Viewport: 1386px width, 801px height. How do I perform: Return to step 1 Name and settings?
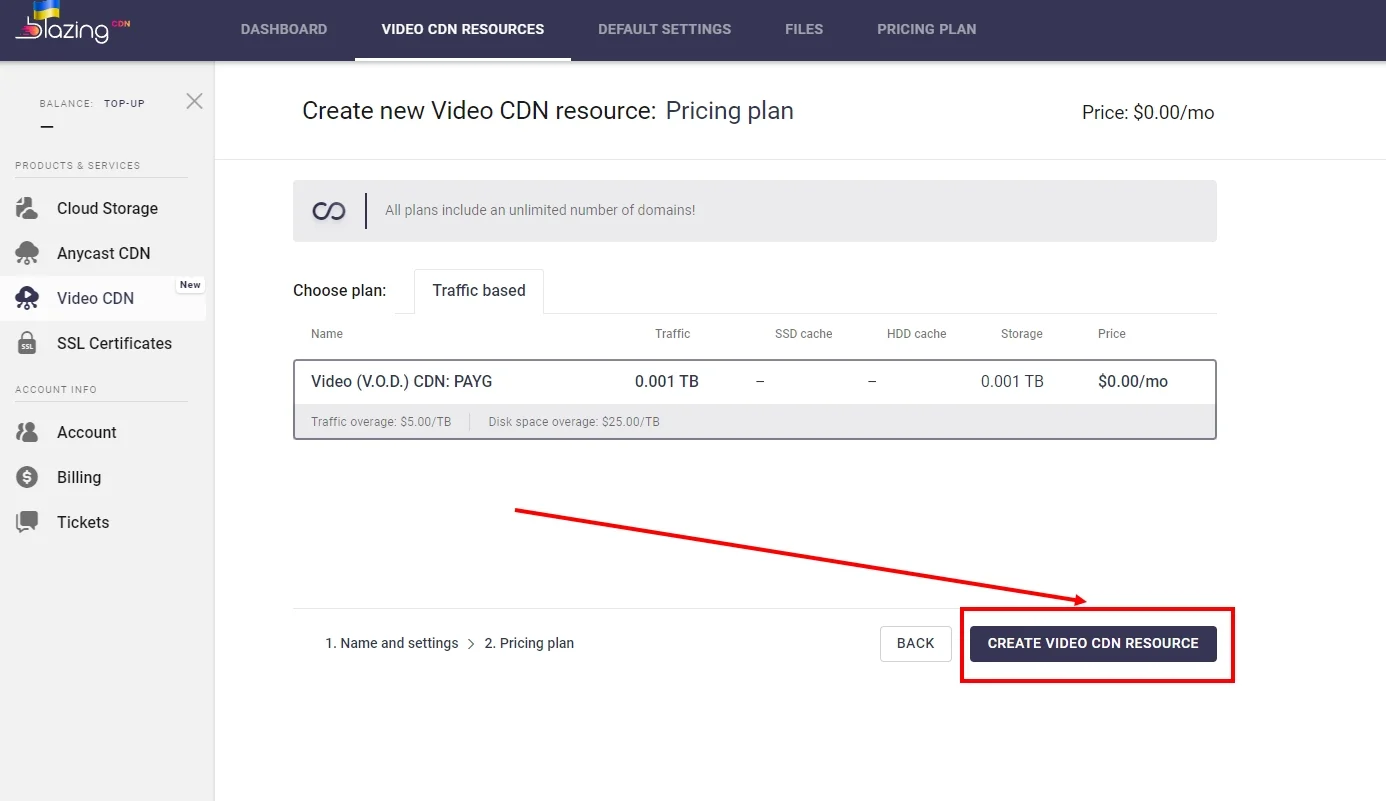coord(391,644)
